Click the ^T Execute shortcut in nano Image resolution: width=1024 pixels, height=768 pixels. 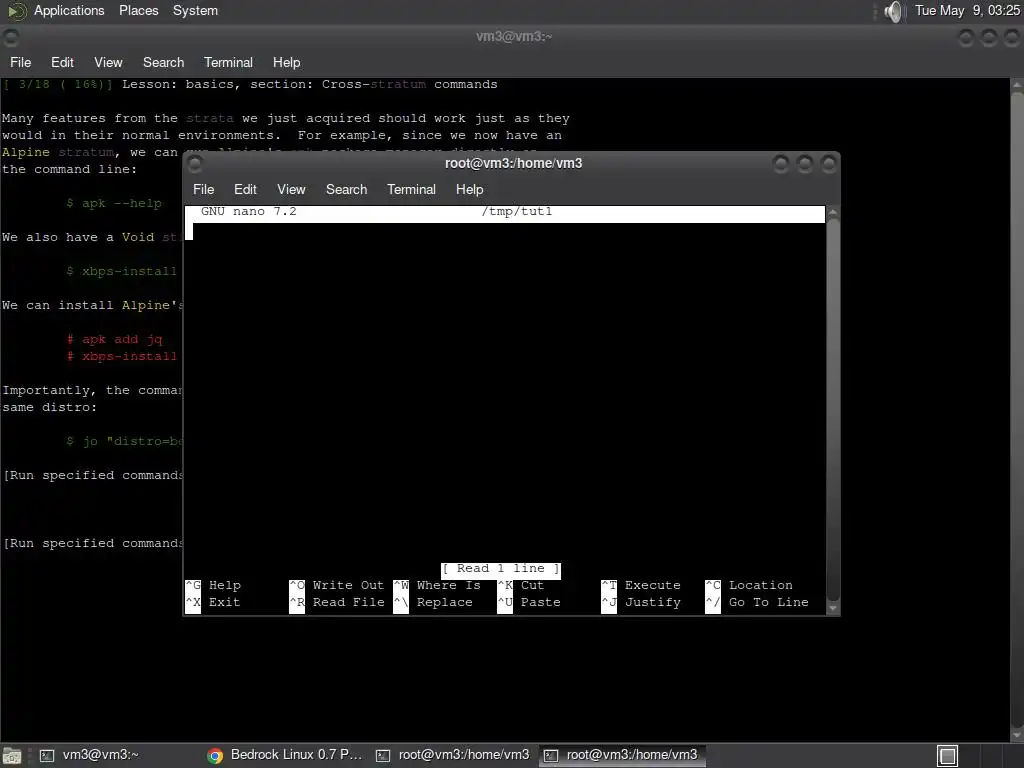click(641, 585)
